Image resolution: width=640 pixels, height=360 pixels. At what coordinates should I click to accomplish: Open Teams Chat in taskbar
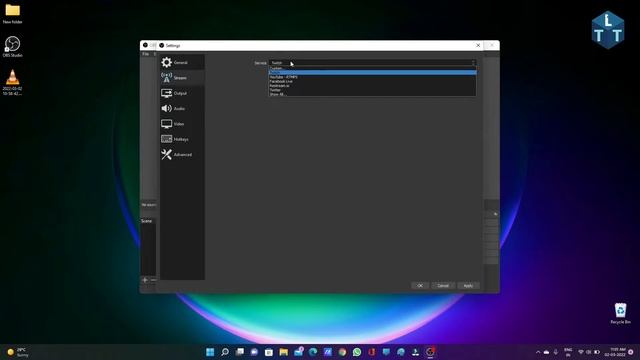254,352
